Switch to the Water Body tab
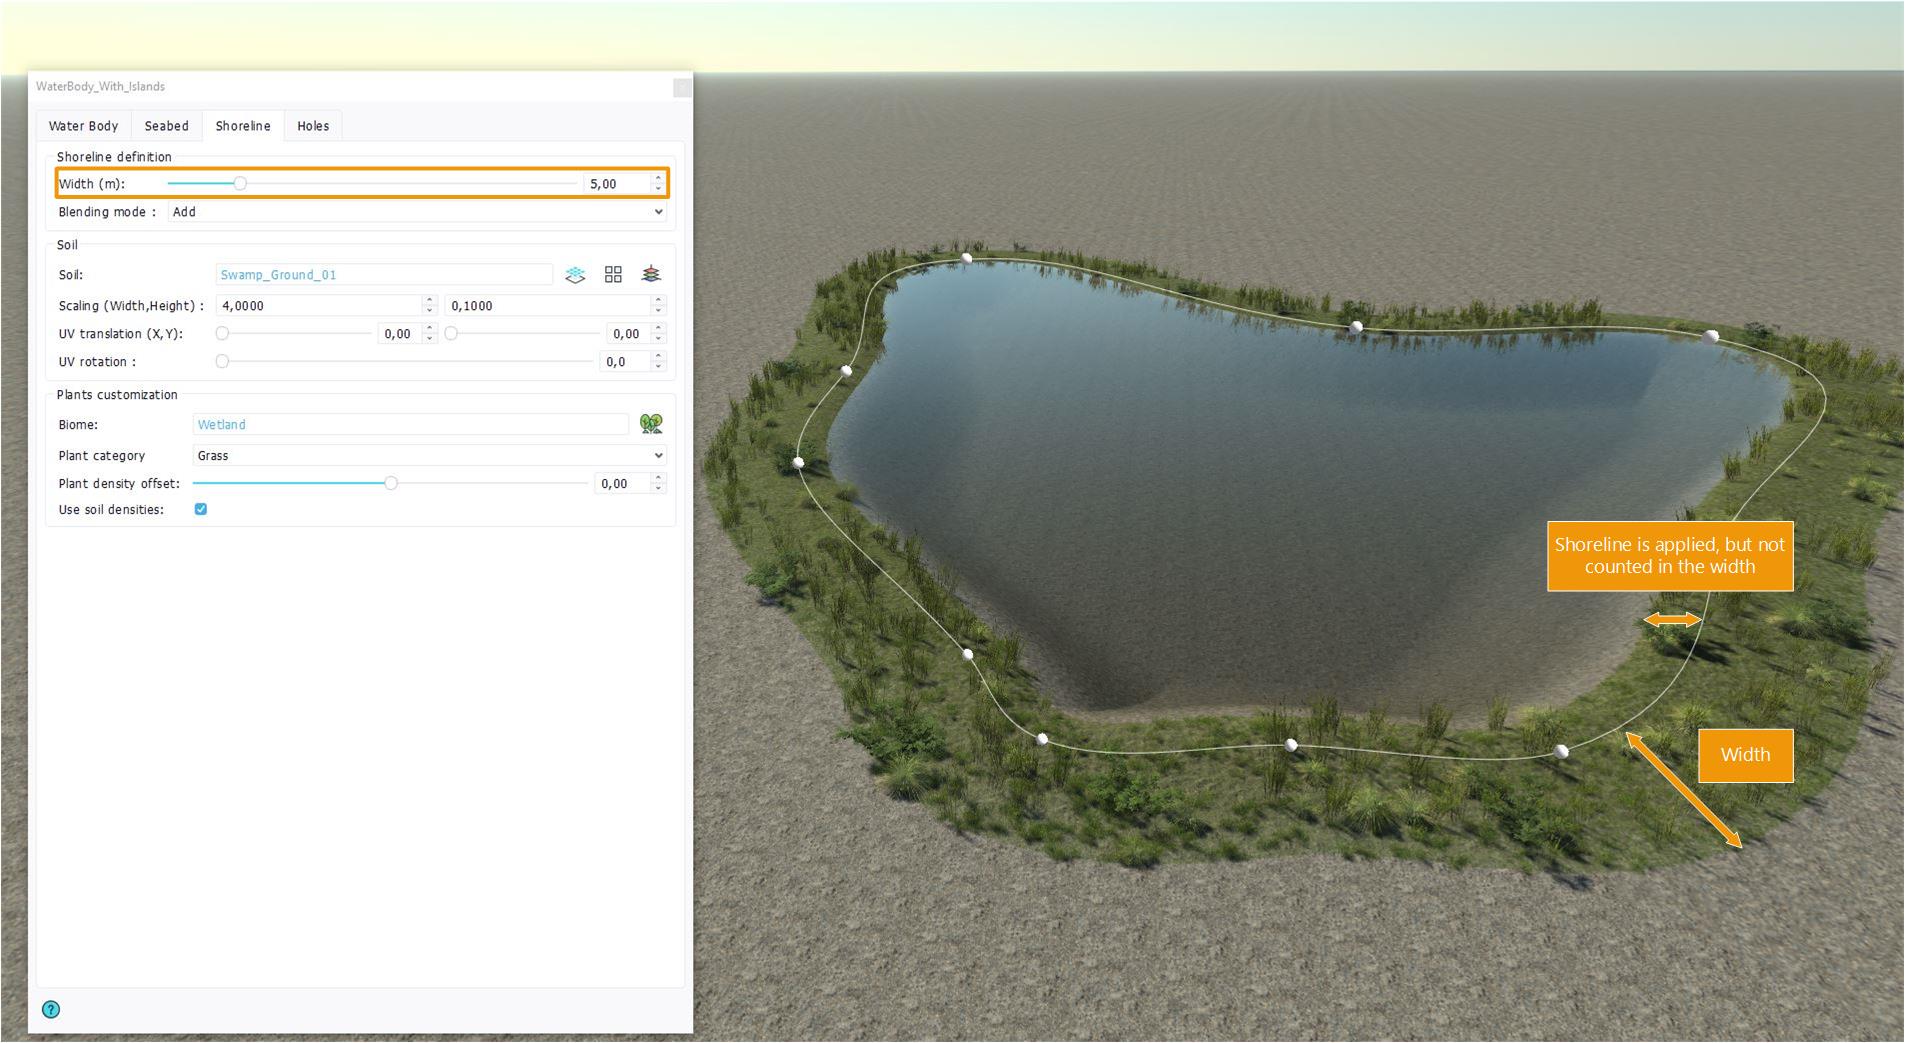 (83, 126)
